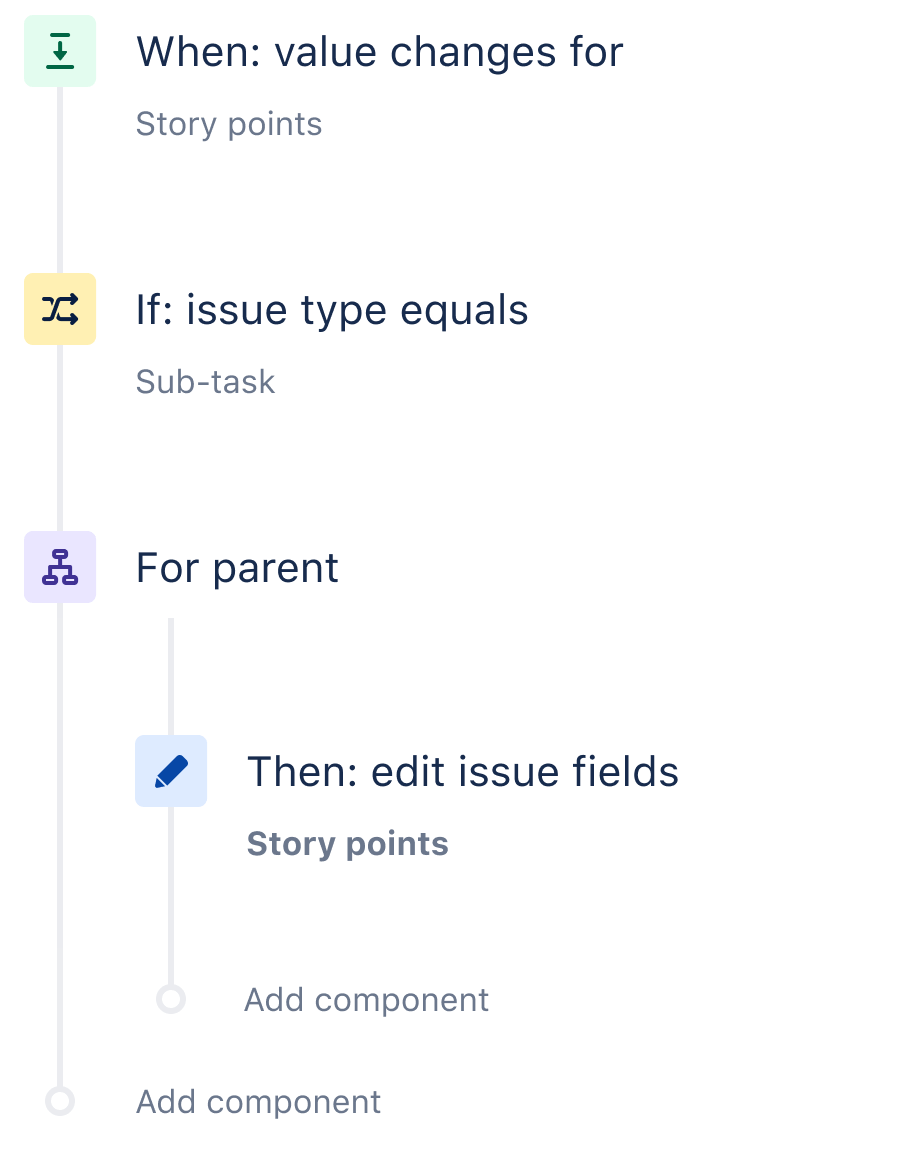Screen dimensions: 900x1152
Task: Select the Sub-task value under the condition
Action: pos(205,381)
